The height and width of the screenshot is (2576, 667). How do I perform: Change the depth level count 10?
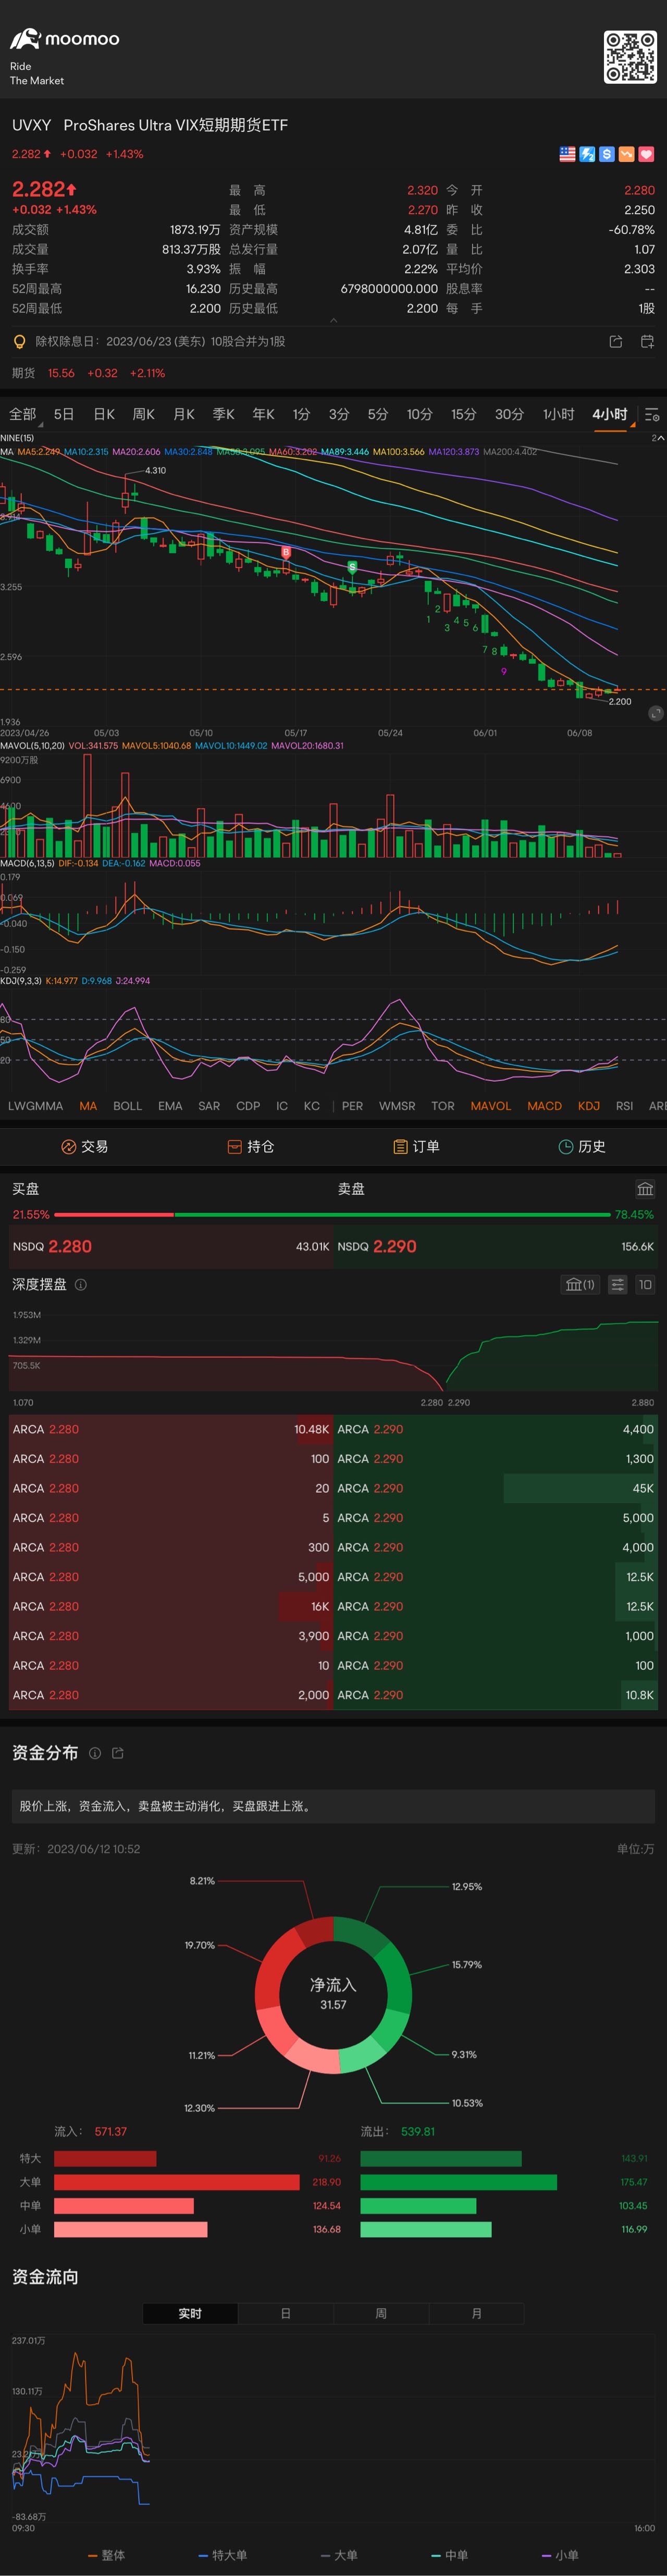(645, 1285)
